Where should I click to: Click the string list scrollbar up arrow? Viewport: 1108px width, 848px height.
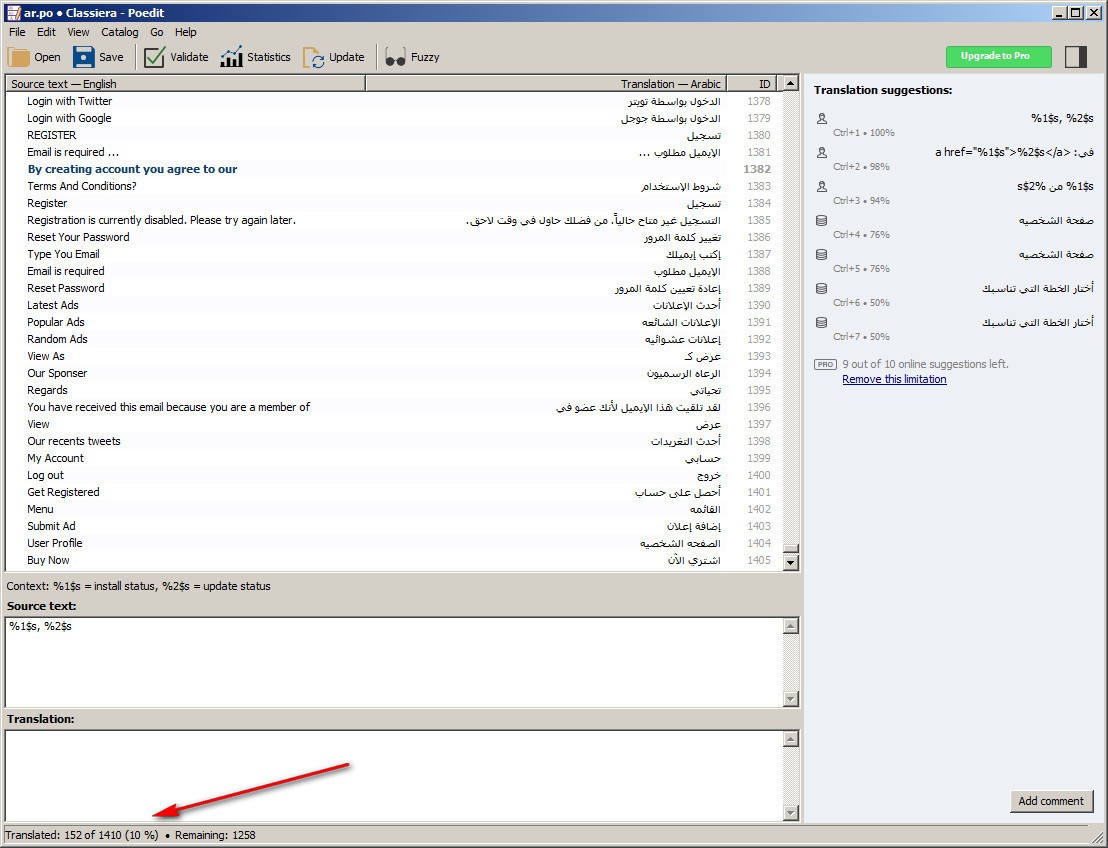[791, 83]
